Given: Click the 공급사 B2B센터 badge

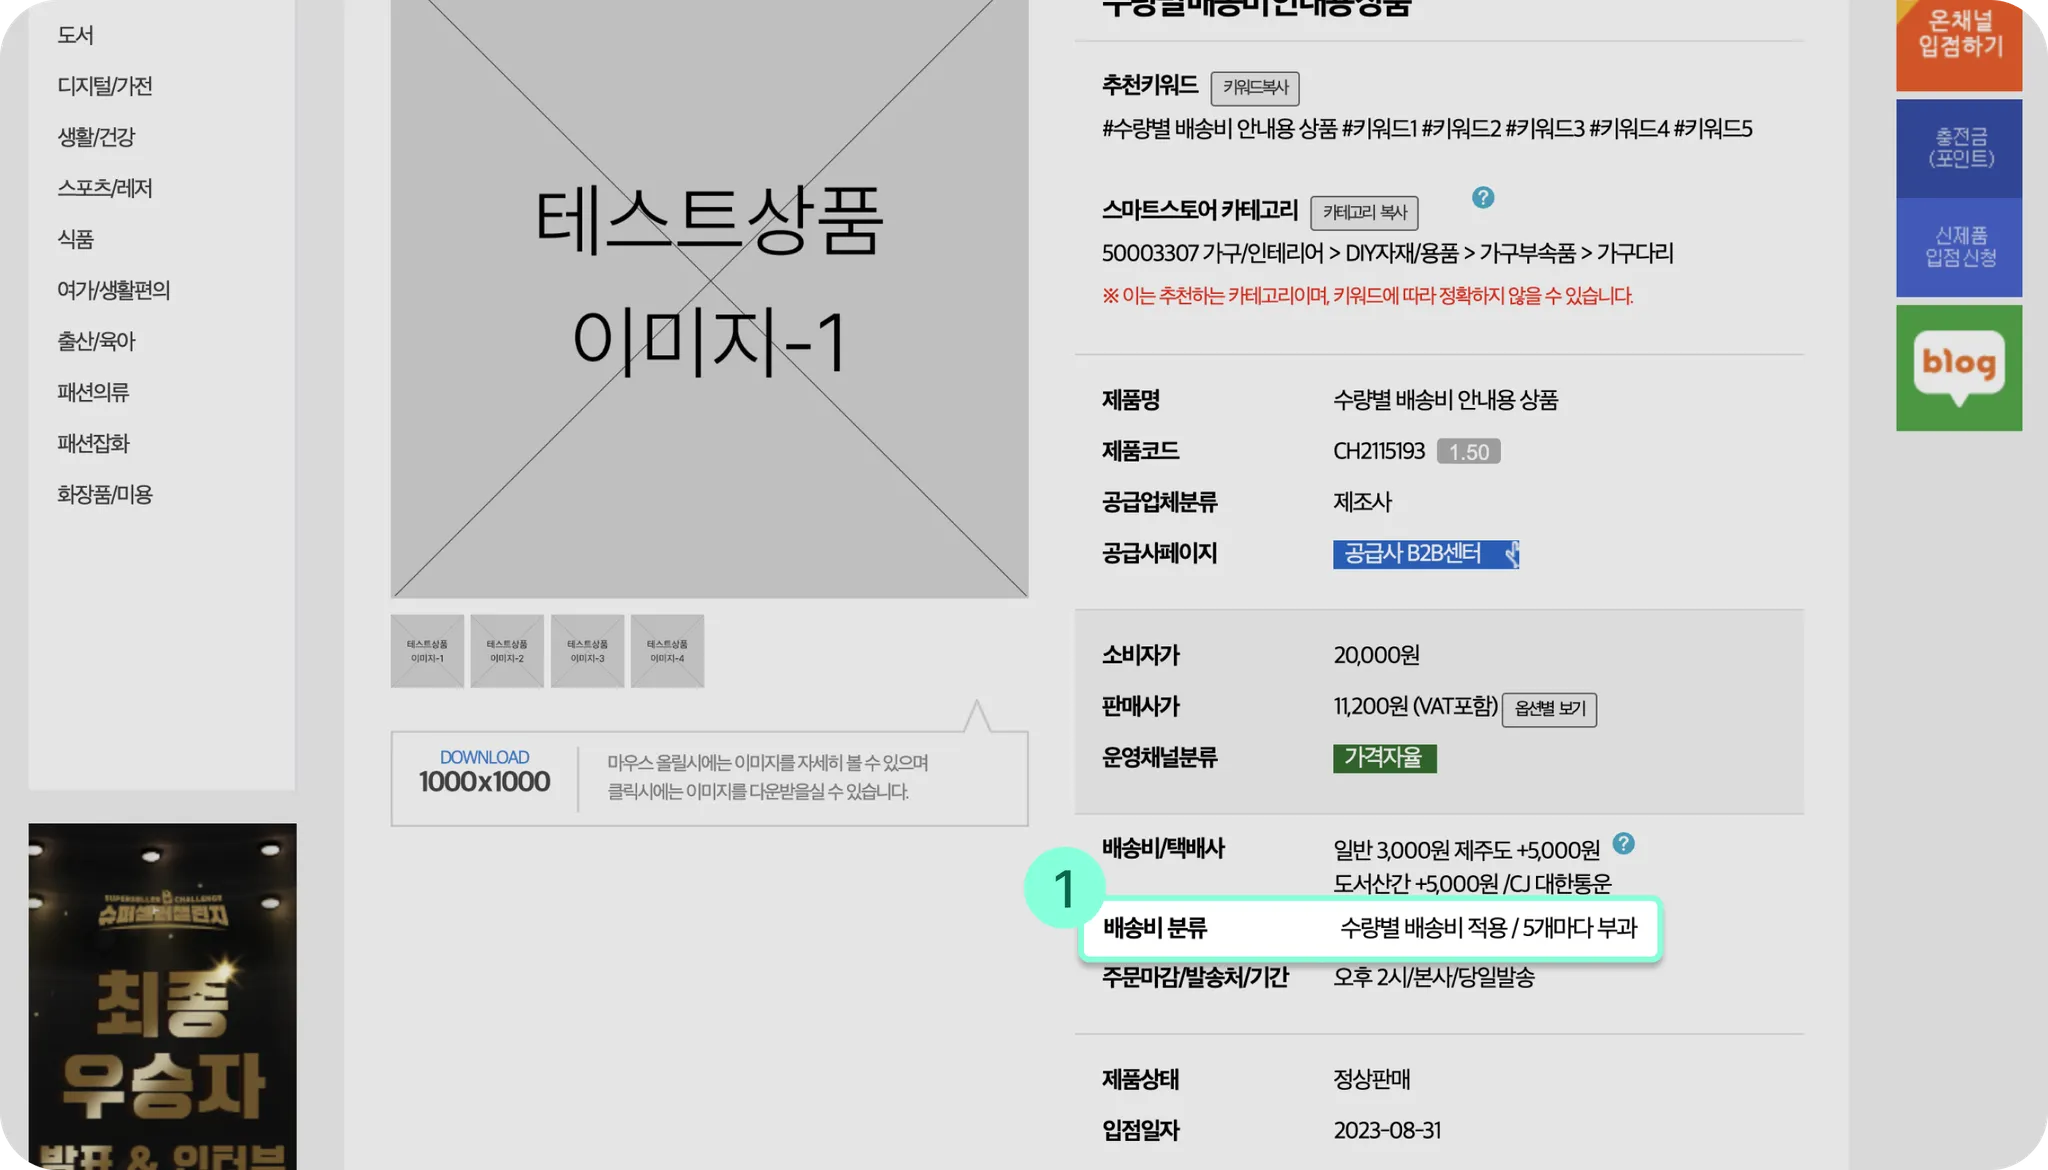Looking at the screenshot, I should [x=1425, y=554].
